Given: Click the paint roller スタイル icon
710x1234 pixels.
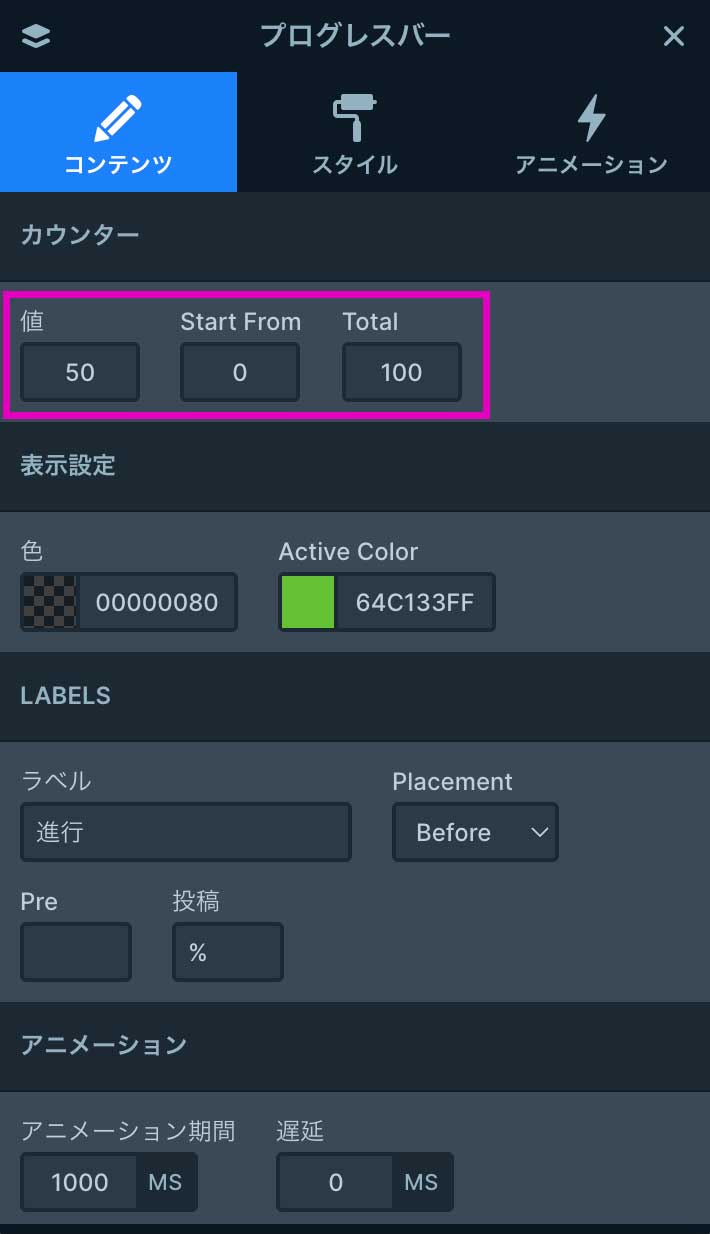Looking at the screenshot, I should (x=354, y=119).
